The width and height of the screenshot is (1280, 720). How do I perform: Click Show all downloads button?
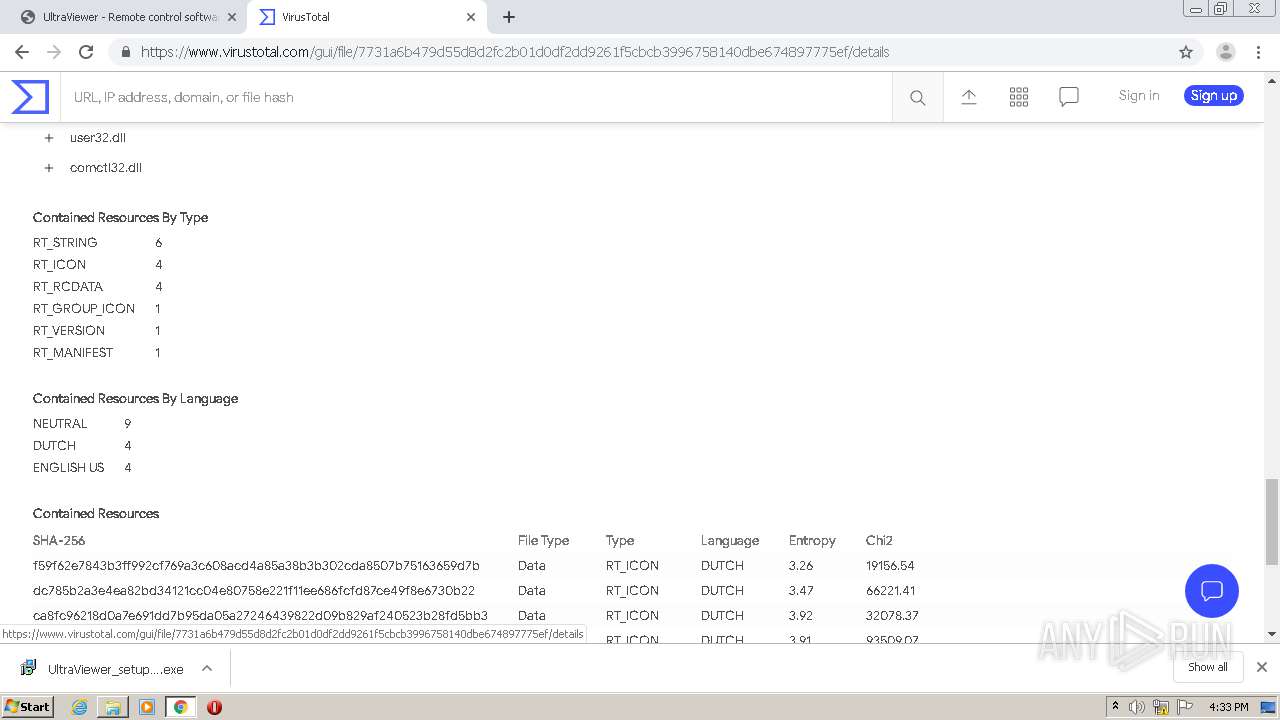[x=1207, y=667]
